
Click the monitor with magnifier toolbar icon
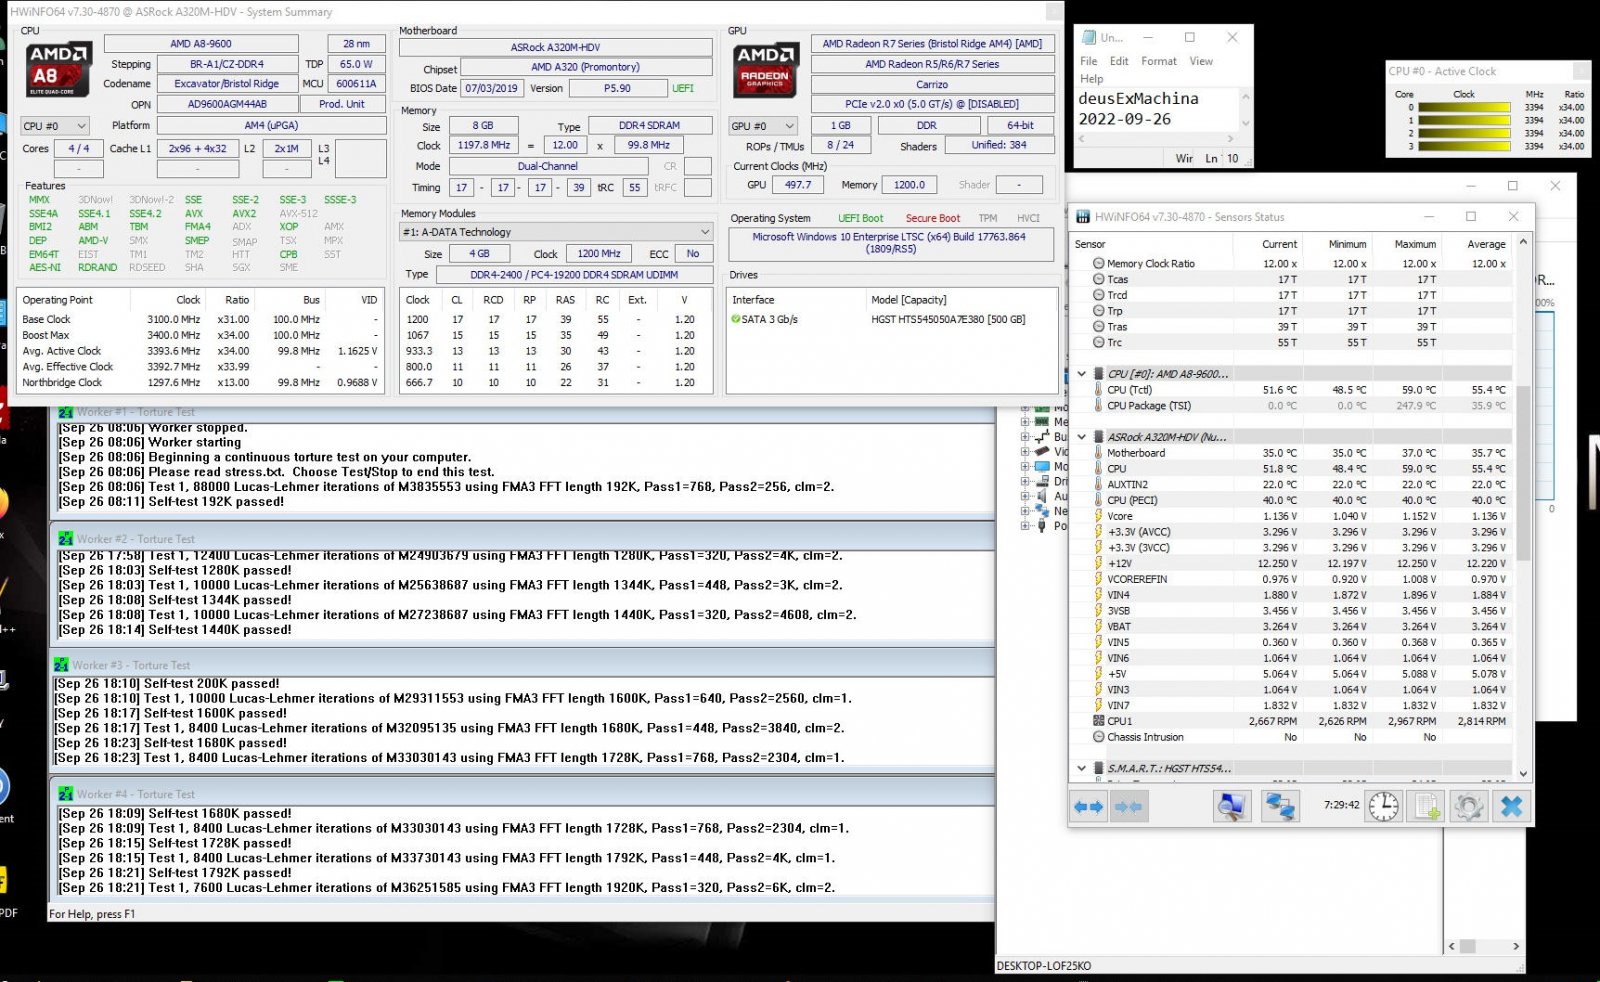[1232, 806]
